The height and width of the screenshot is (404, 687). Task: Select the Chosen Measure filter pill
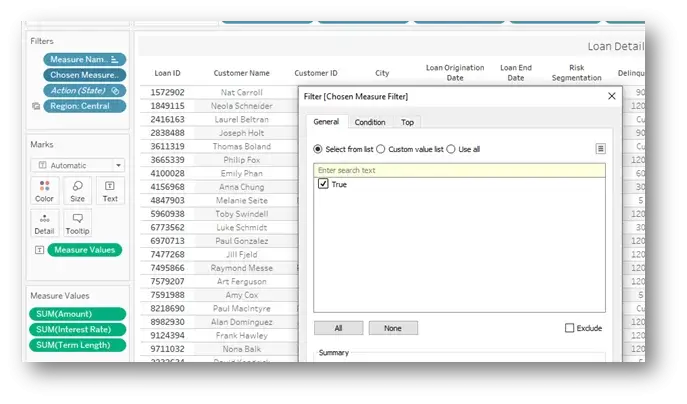pos(85,75)
